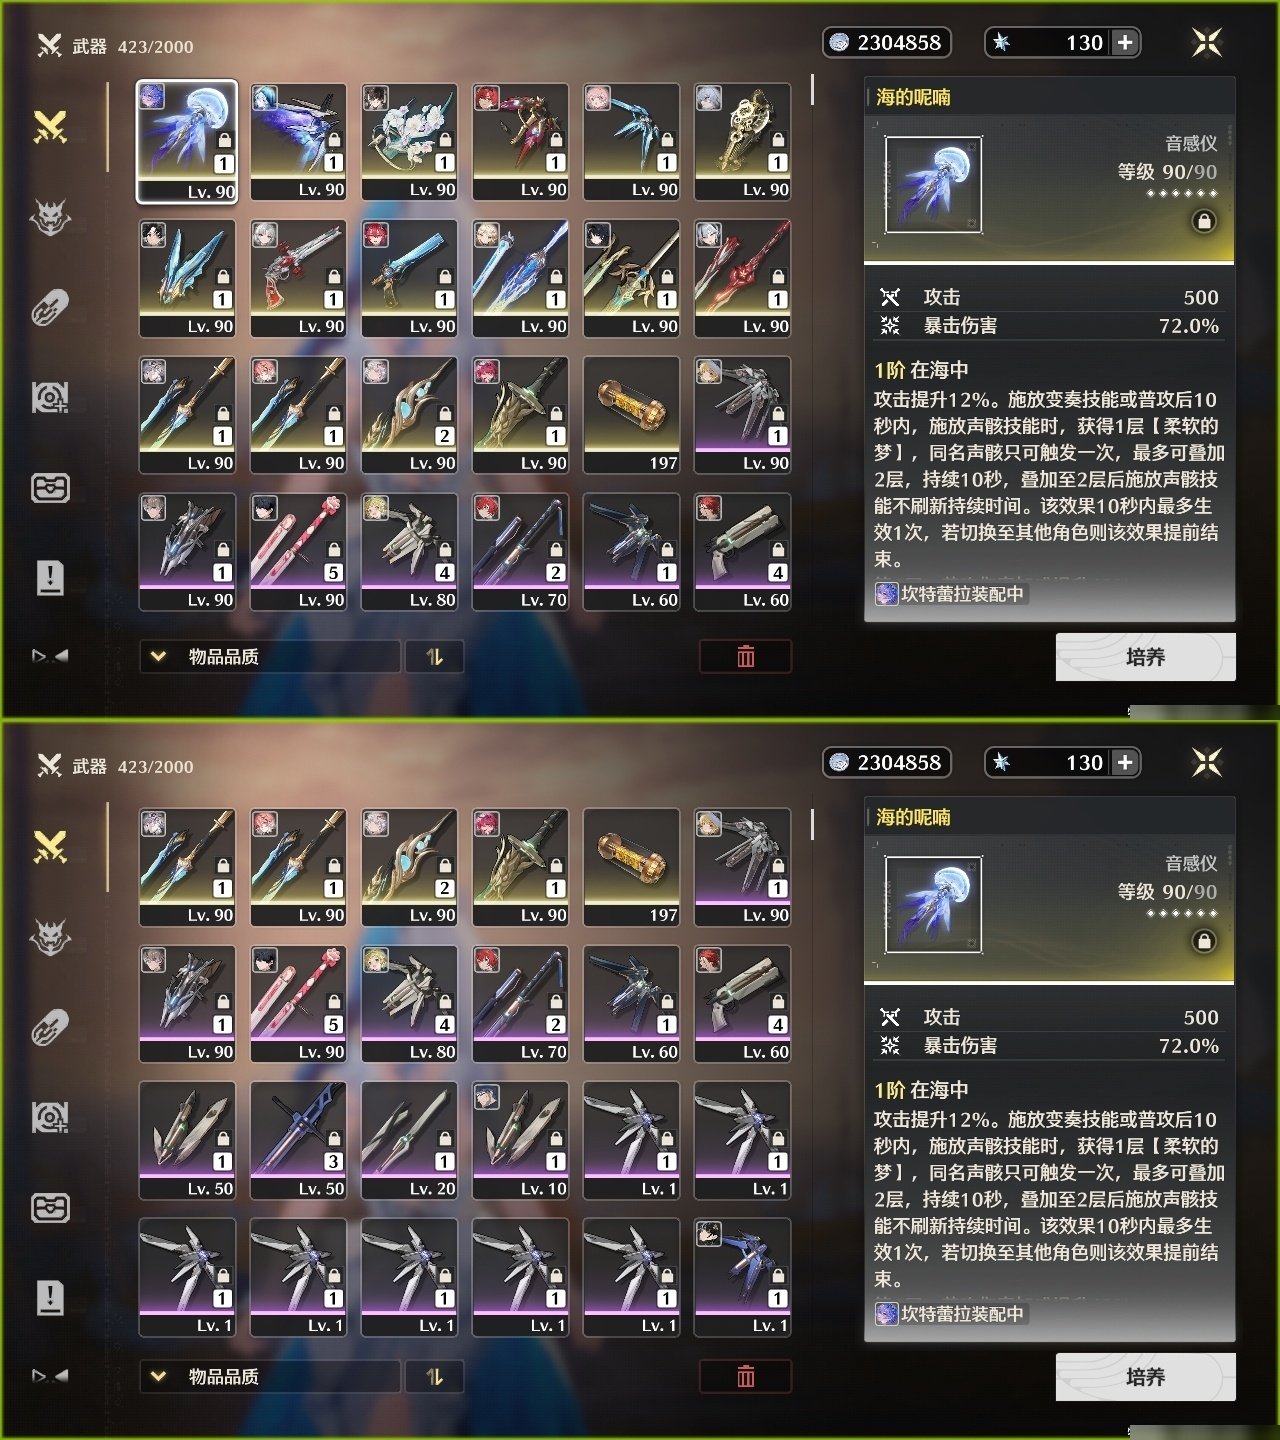Toggle the 海的呢喃 lock icon in upper details panel
This screenshot has height=1440, width=1280.
pos(1204,221)
